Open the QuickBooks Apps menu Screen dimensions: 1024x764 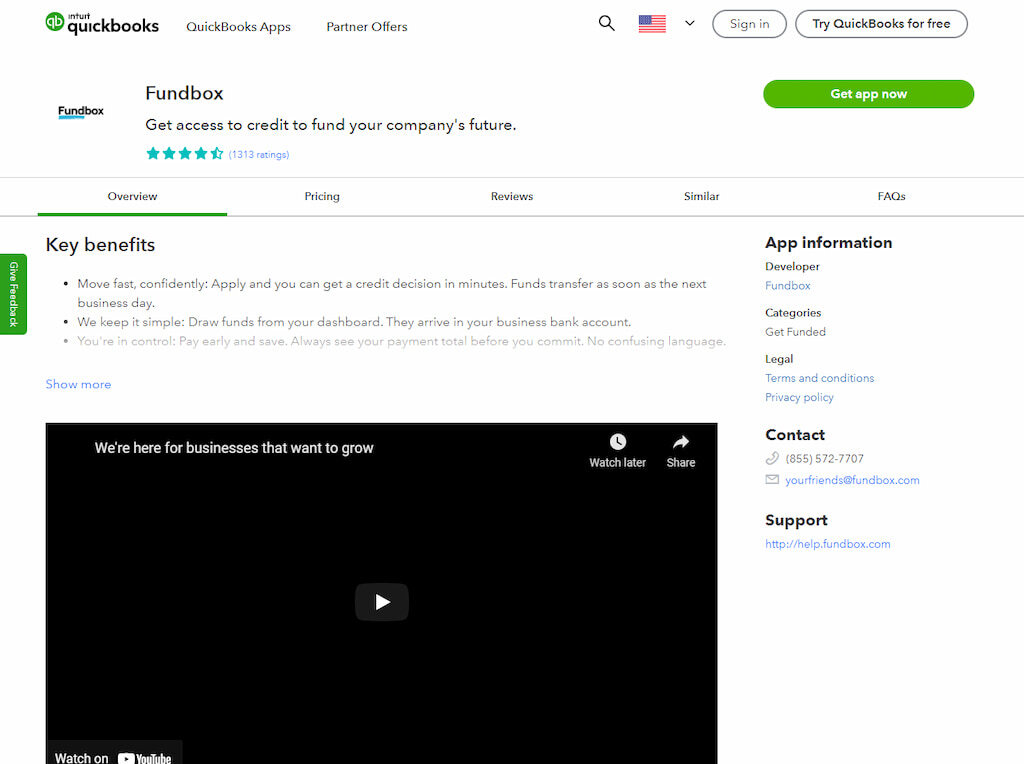click(238, 27)
